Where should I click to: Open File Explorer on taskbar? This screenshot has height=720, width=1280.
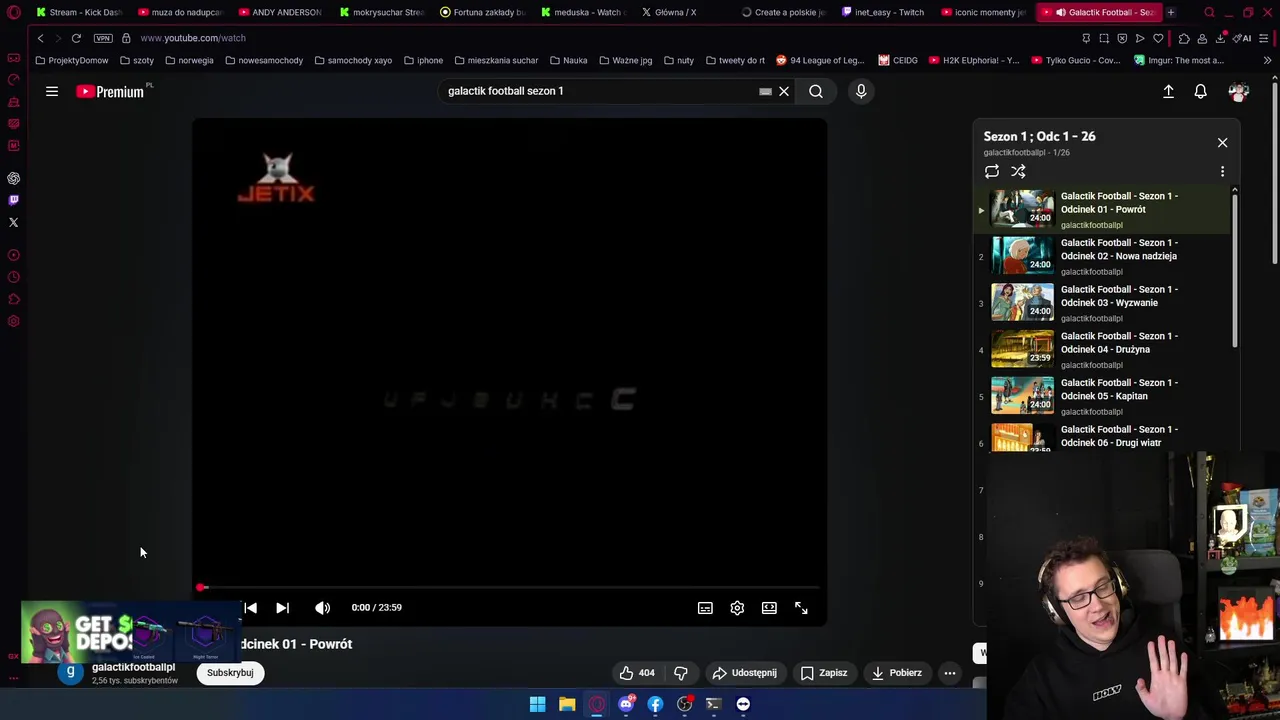click(567, 704)
